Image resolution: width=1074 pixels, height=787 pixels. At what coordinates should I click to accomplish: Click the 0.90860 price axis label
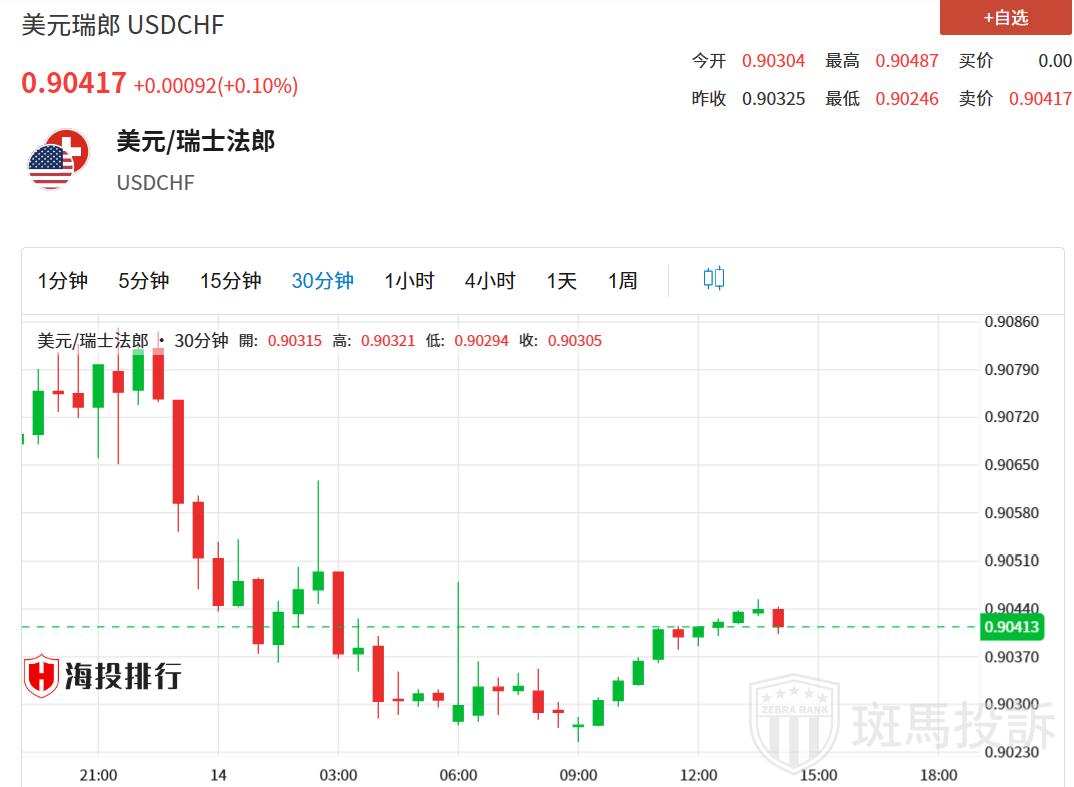(1011, 322)
